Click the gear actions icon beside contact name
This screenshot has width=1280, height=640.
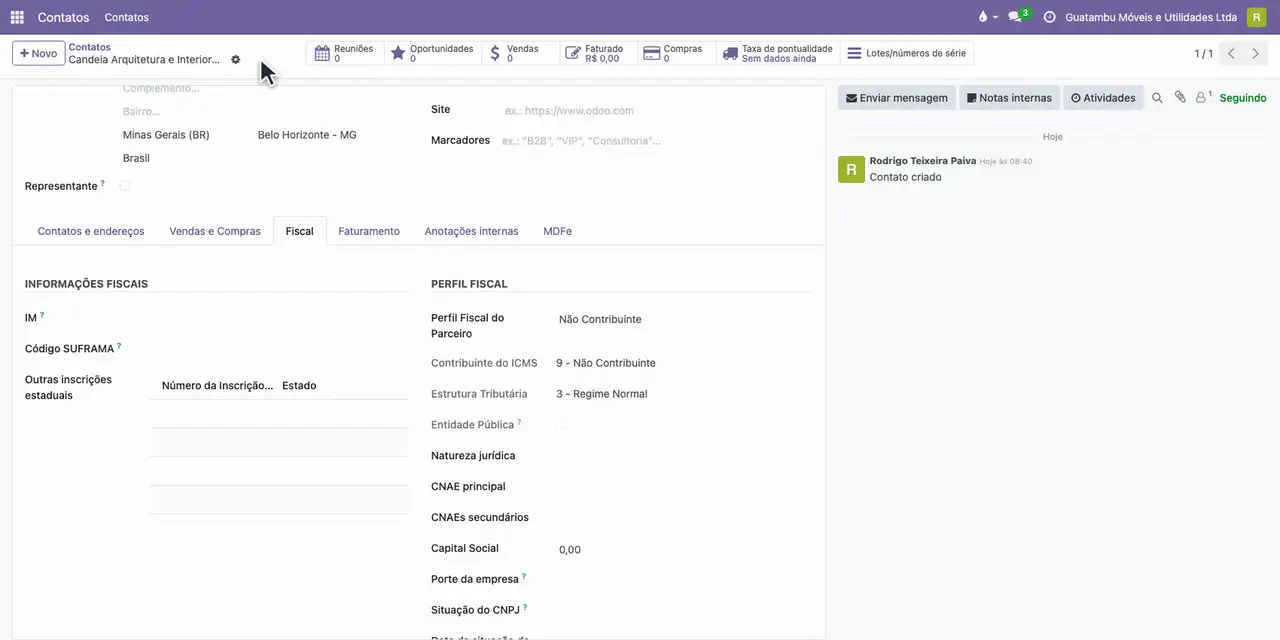(x=236, y=60)
